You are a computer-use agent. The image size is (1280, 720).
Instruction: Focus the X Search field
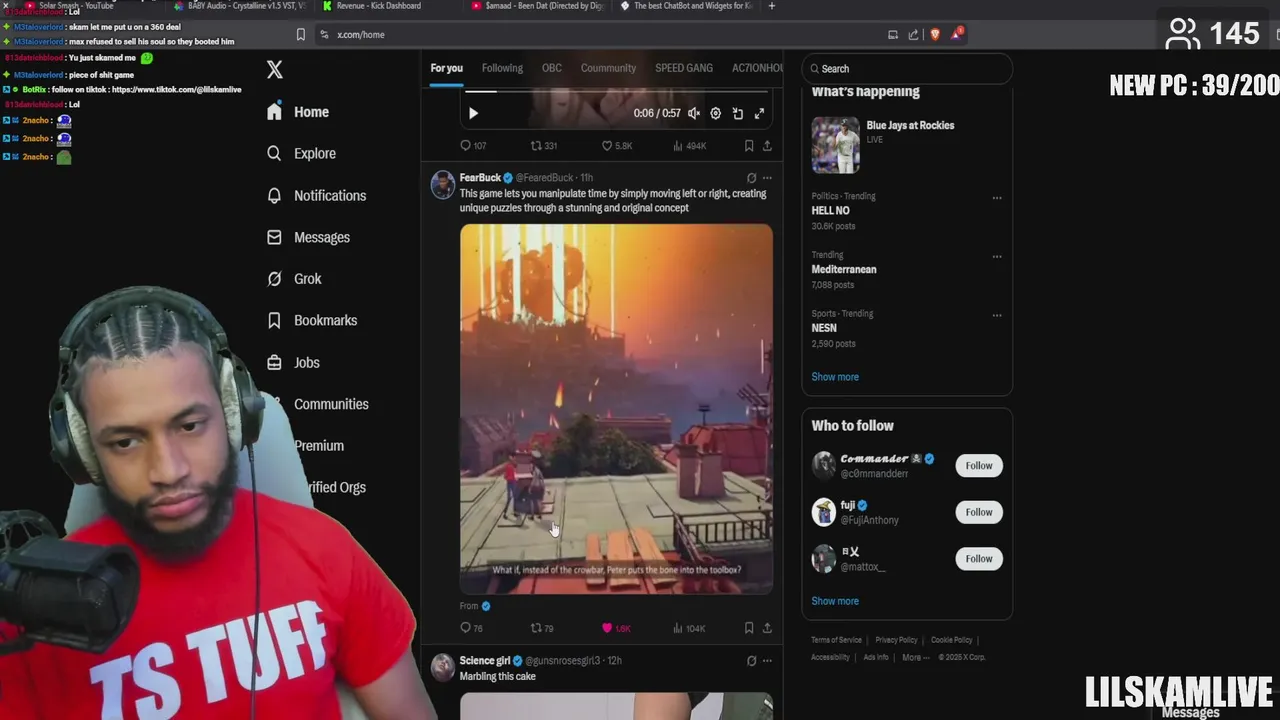coord(907,69)
